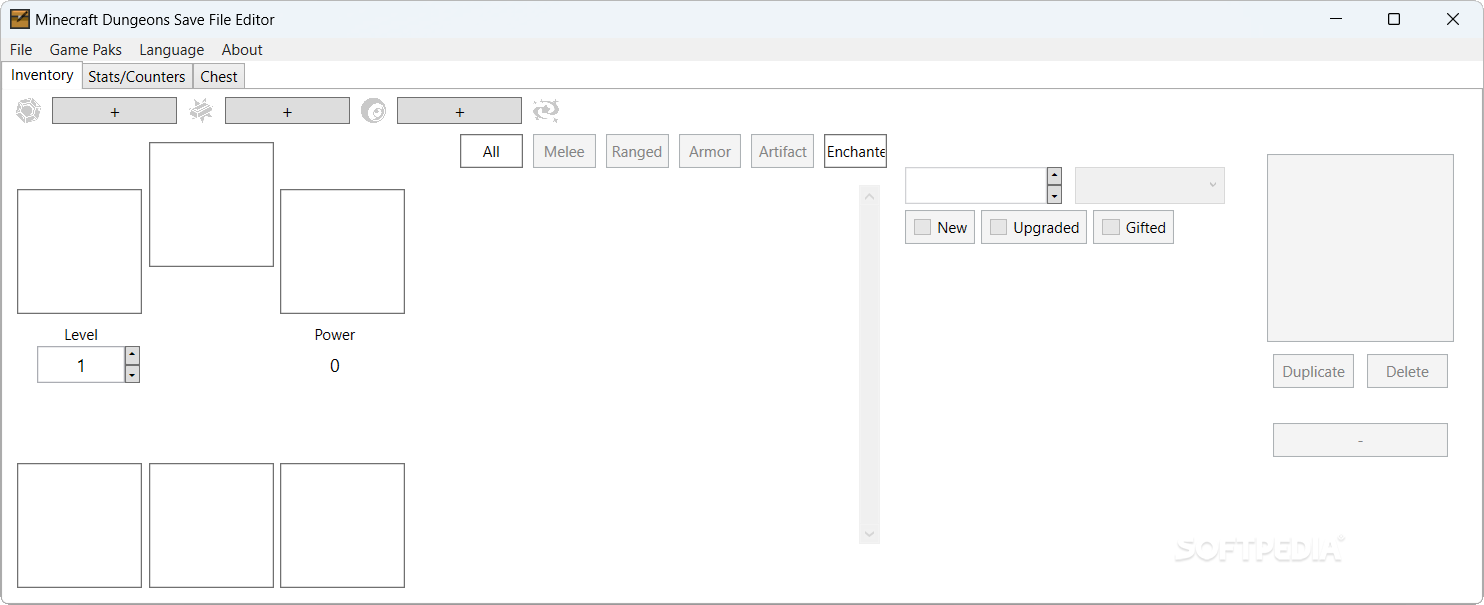Select the bottom-left artifact slot
This screenshot has width=1484, height=605.
pos(79,525)
